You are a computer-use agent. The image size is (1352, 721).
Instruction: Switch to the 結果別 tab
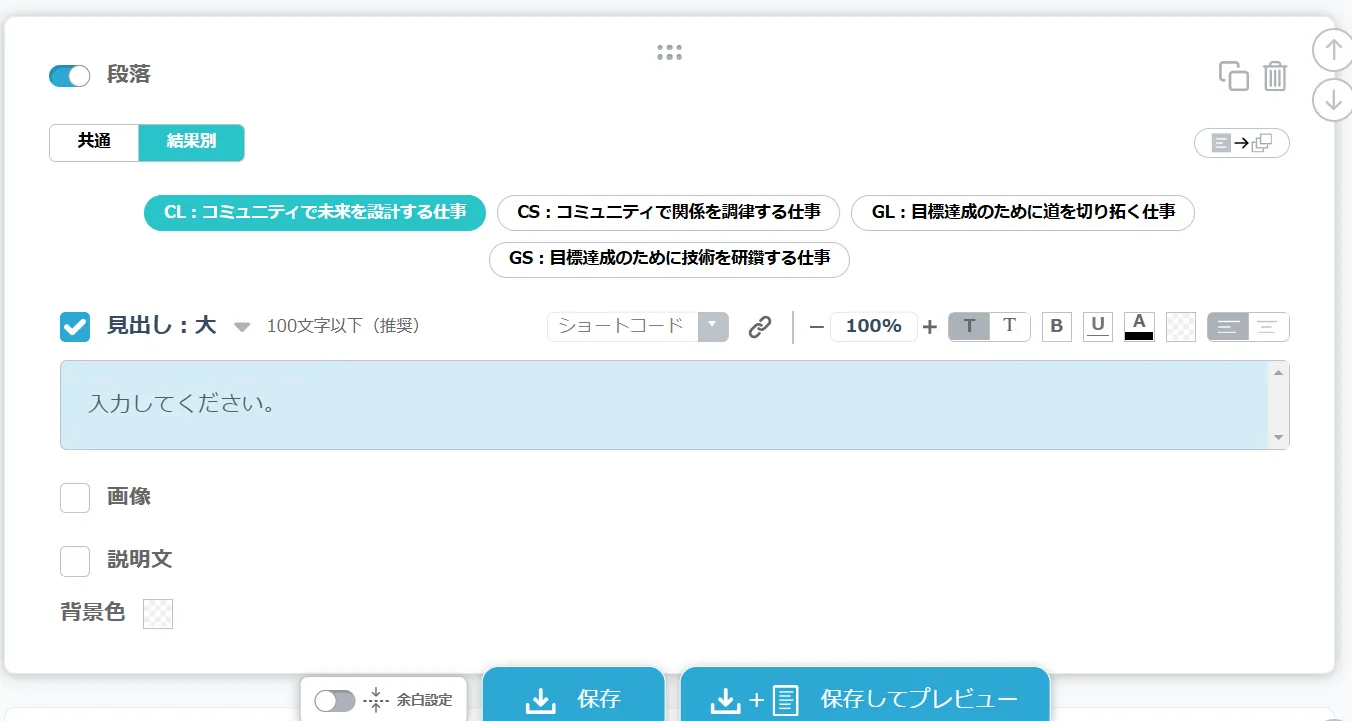click(x=191, y=143)
